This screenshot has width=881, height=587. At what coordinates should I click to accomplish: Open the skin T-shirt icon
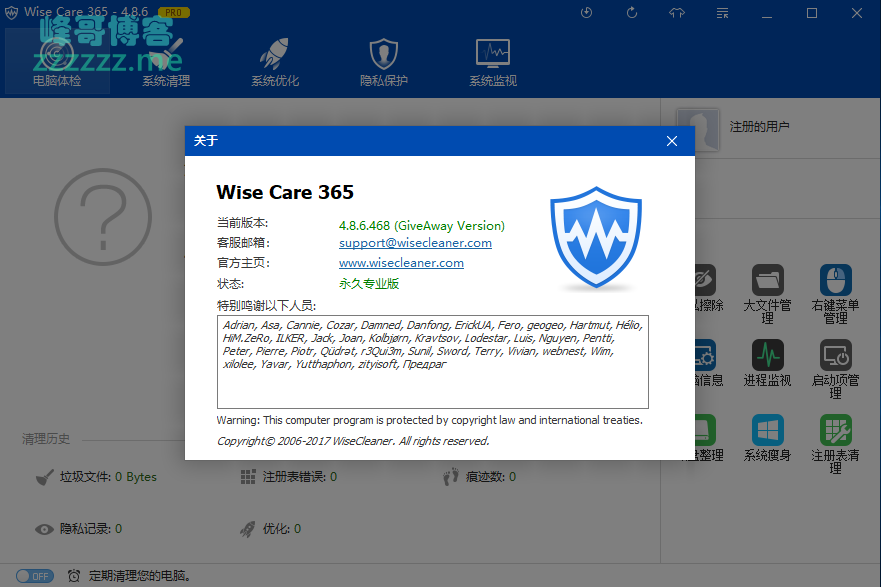coord(677,12)
